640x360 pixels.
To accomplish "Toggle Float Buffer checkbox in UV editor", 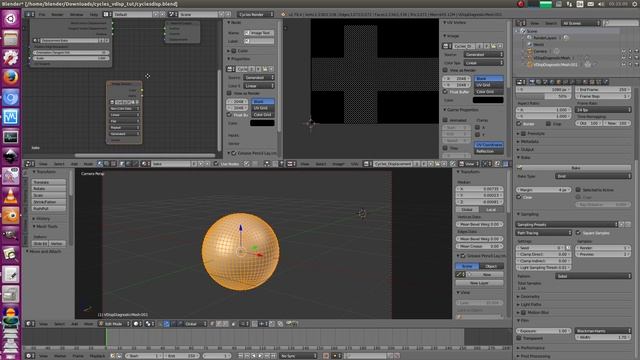I will 445,92.
